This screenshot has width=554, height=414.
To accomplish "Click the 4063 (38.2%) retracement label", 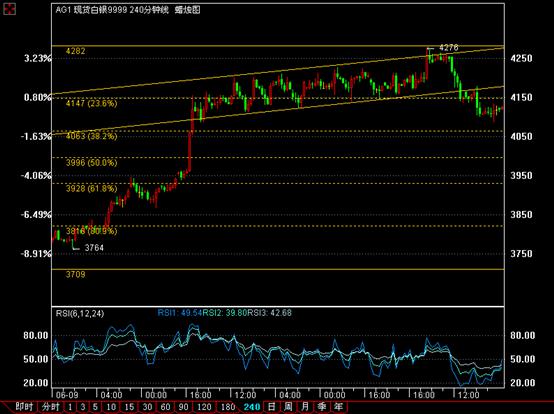I will (x=92, y=136).
